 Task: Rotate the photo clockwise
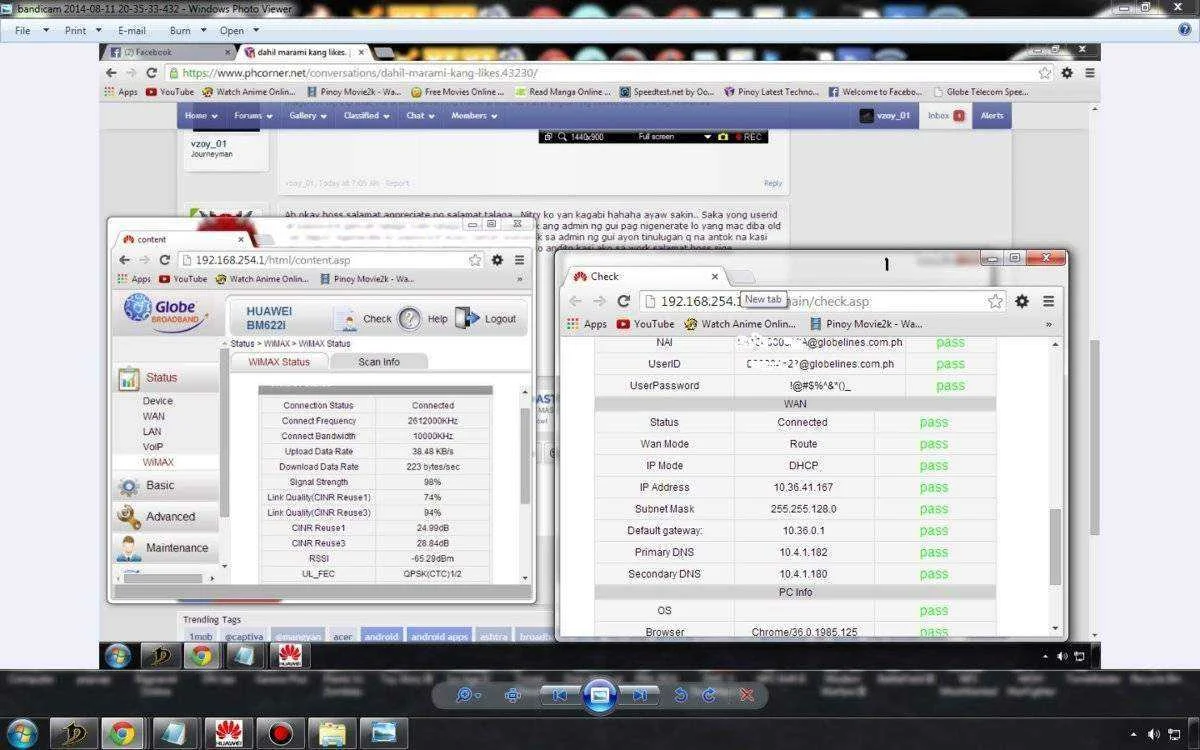710,695
